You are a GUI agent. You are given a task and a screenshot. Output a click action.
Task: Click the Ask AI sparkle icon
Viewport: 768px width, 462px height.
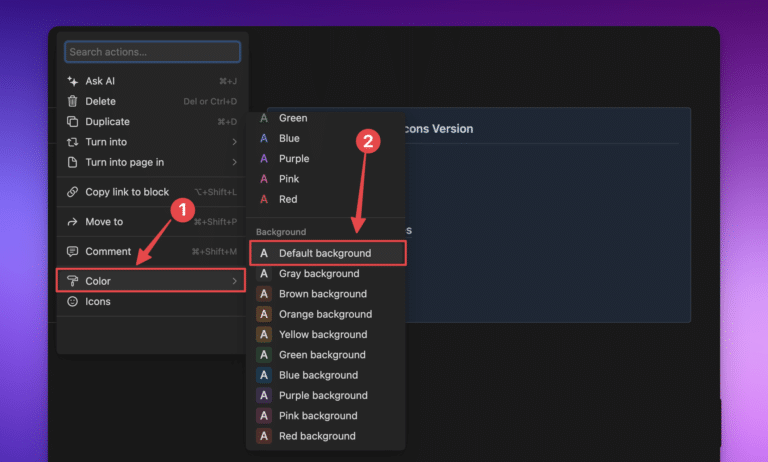click(x=72, y=81)
